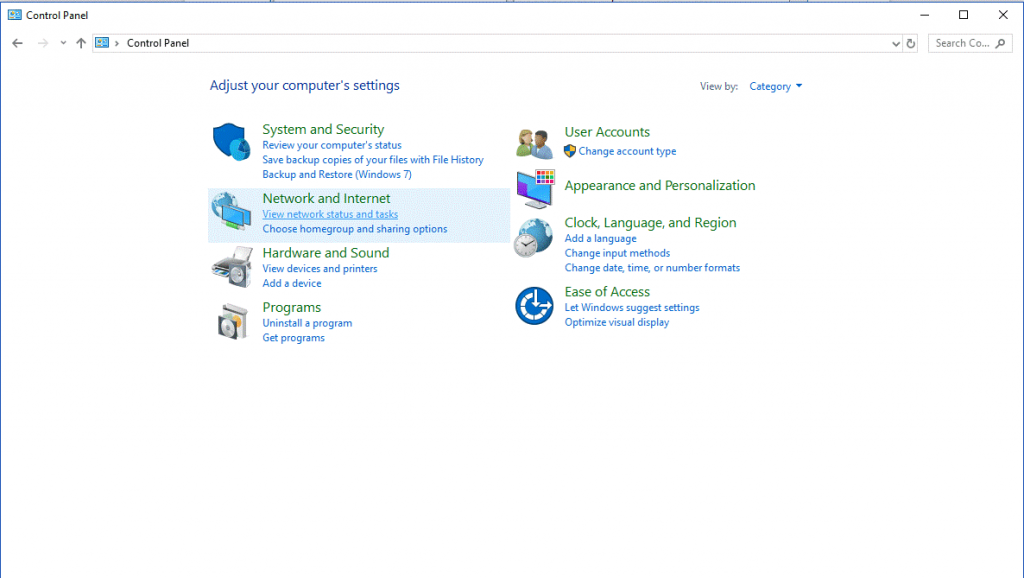Open the Hardware and Sound printer icon
The image size is (1024, 578).
click(232, 266)
